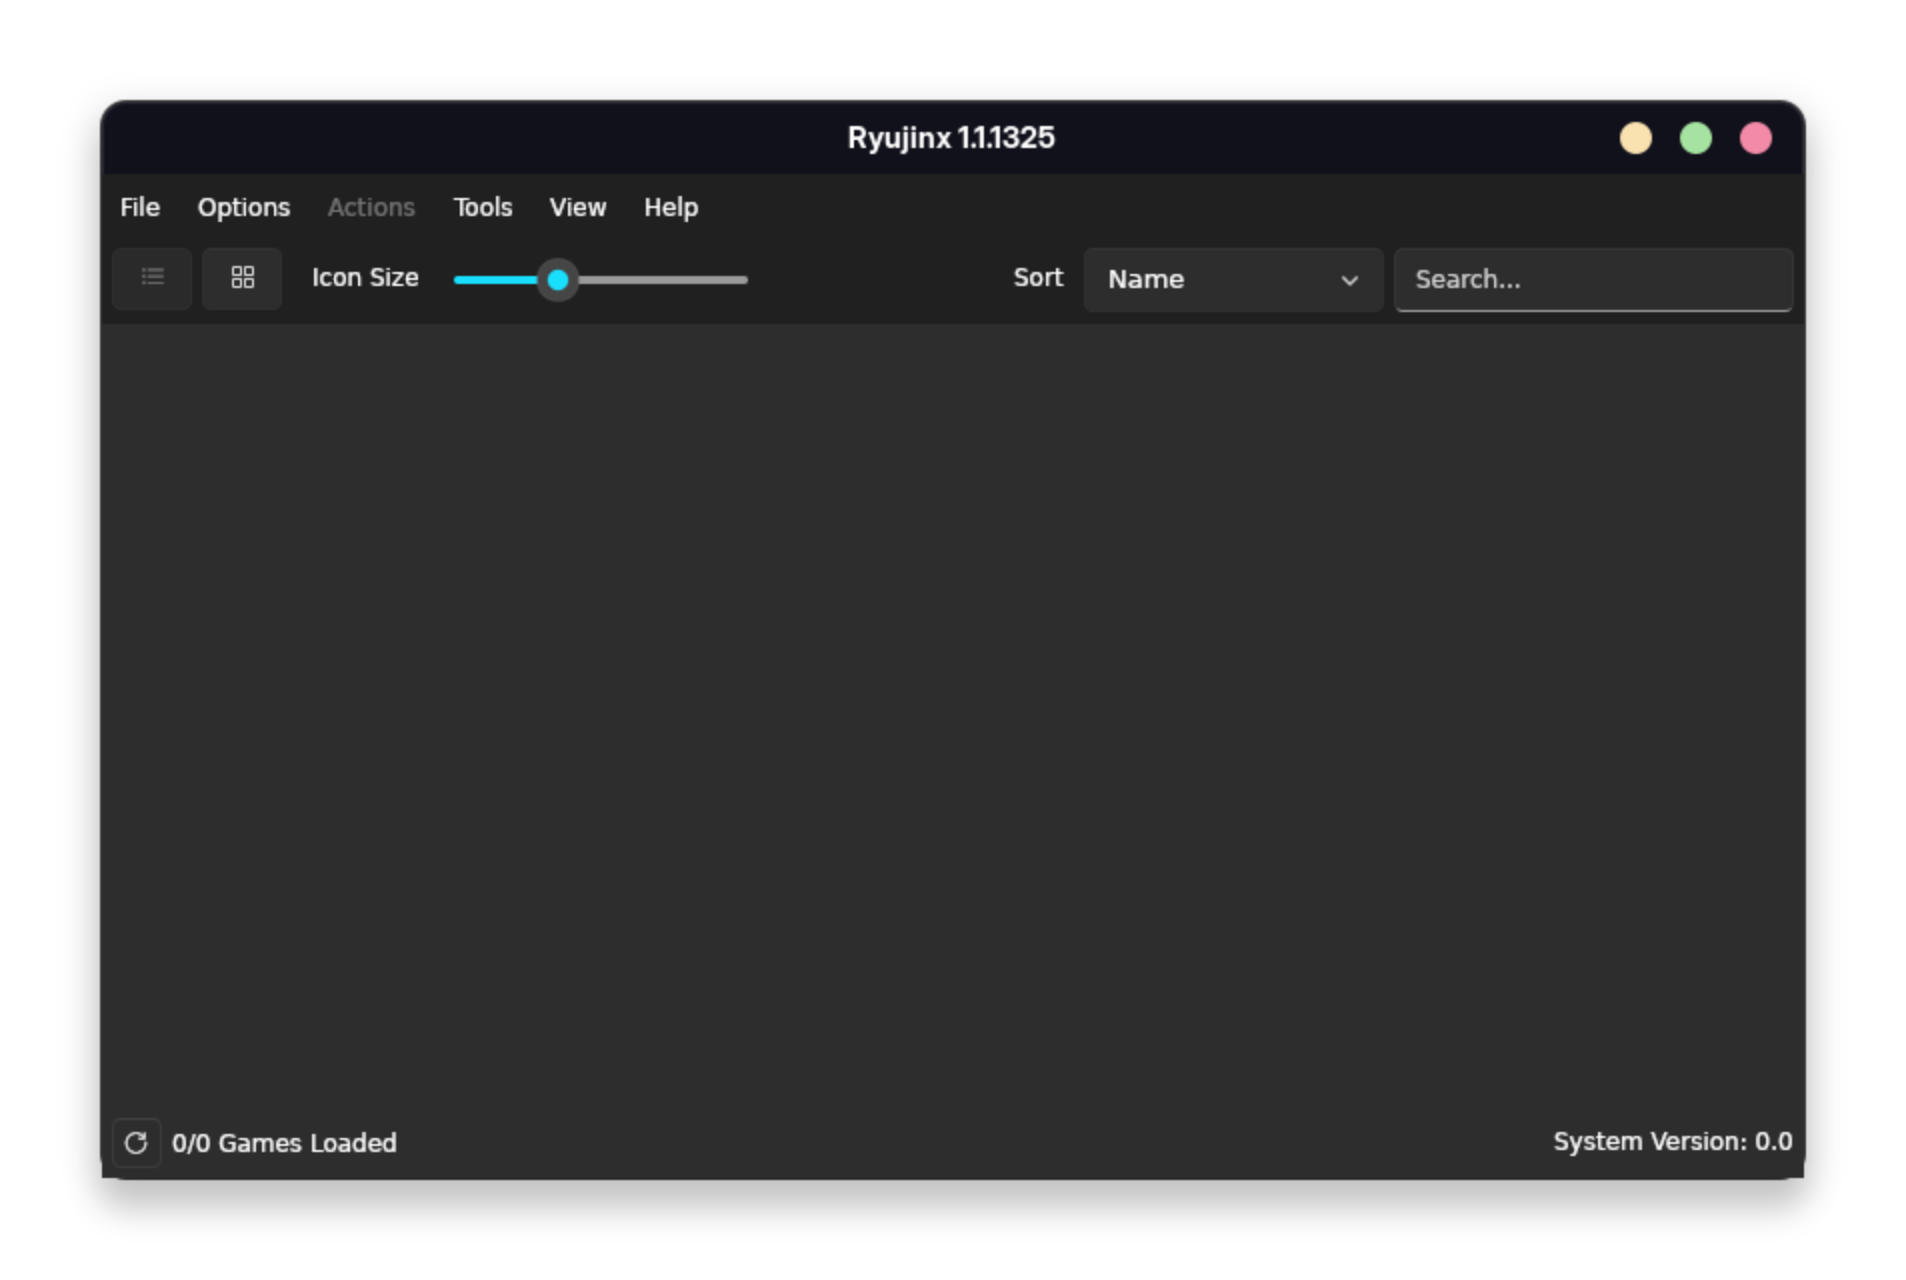The height and width of the screenshot is (1280, 1906).
Task: Click the Icon Size label
Action: click(365, 277)
